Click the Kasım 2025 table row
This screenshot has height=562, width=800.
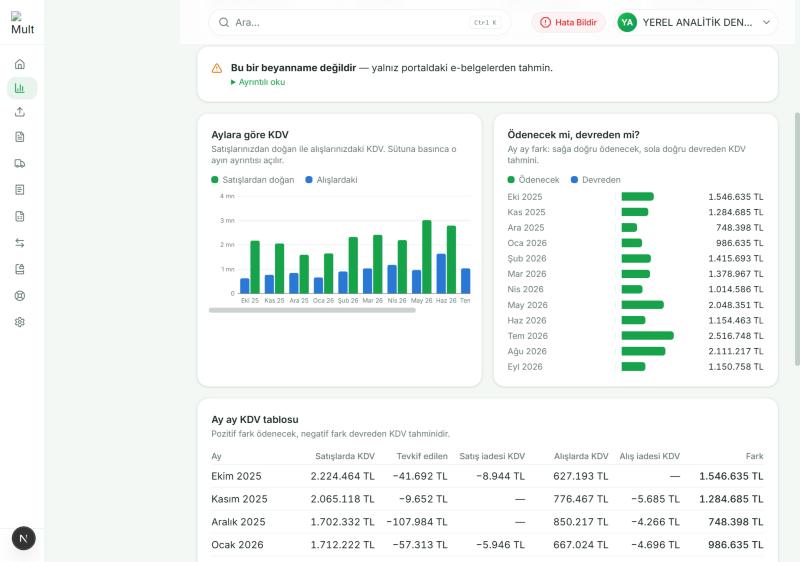coord(487,499)
